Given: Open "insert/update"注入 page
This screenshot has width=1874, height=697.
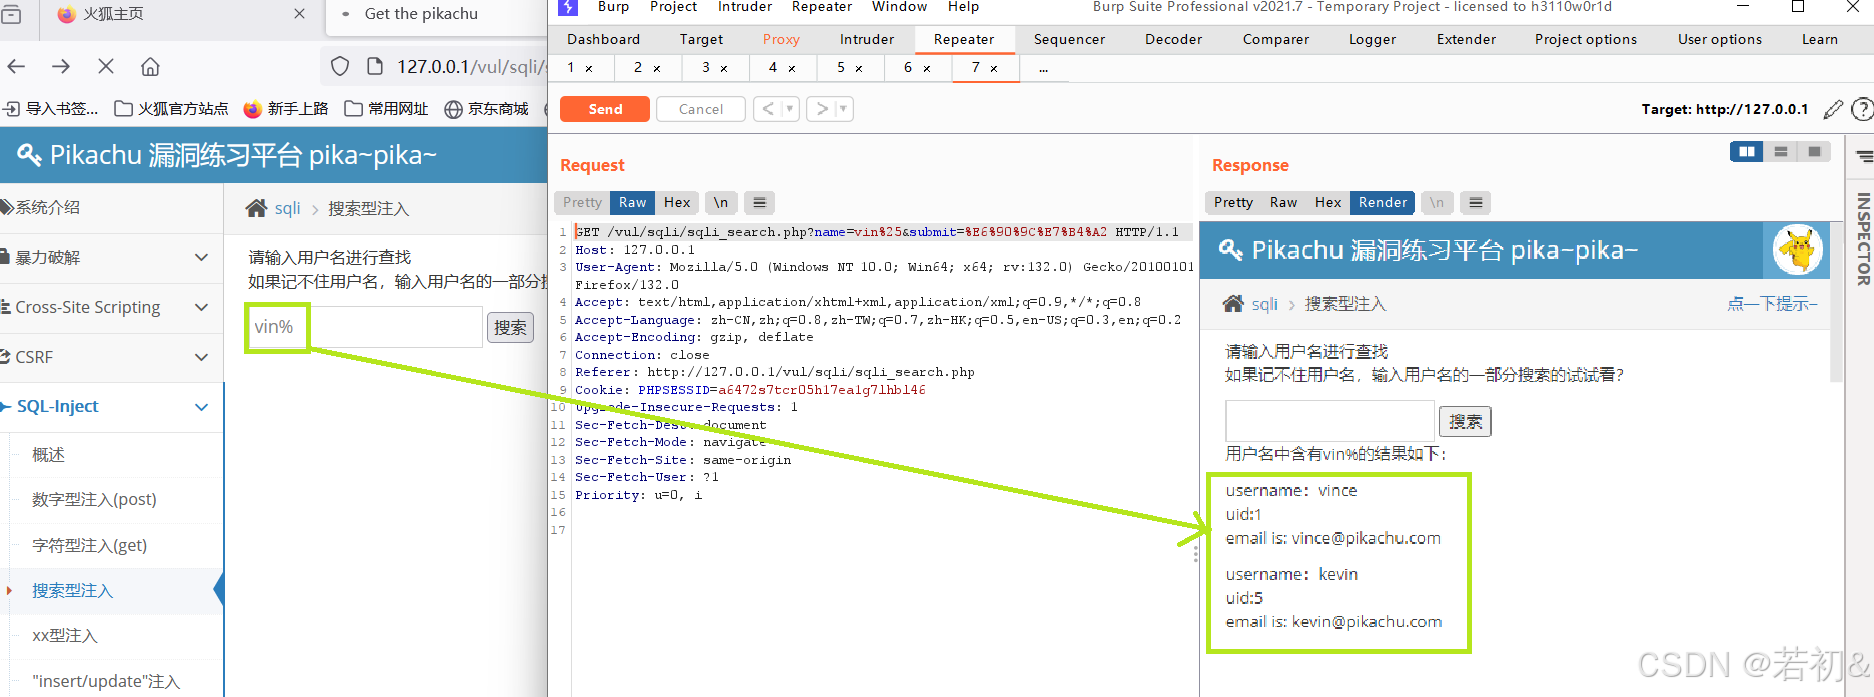Looking at the screenshot, I should pyautogui.click(x=106, y=681).
